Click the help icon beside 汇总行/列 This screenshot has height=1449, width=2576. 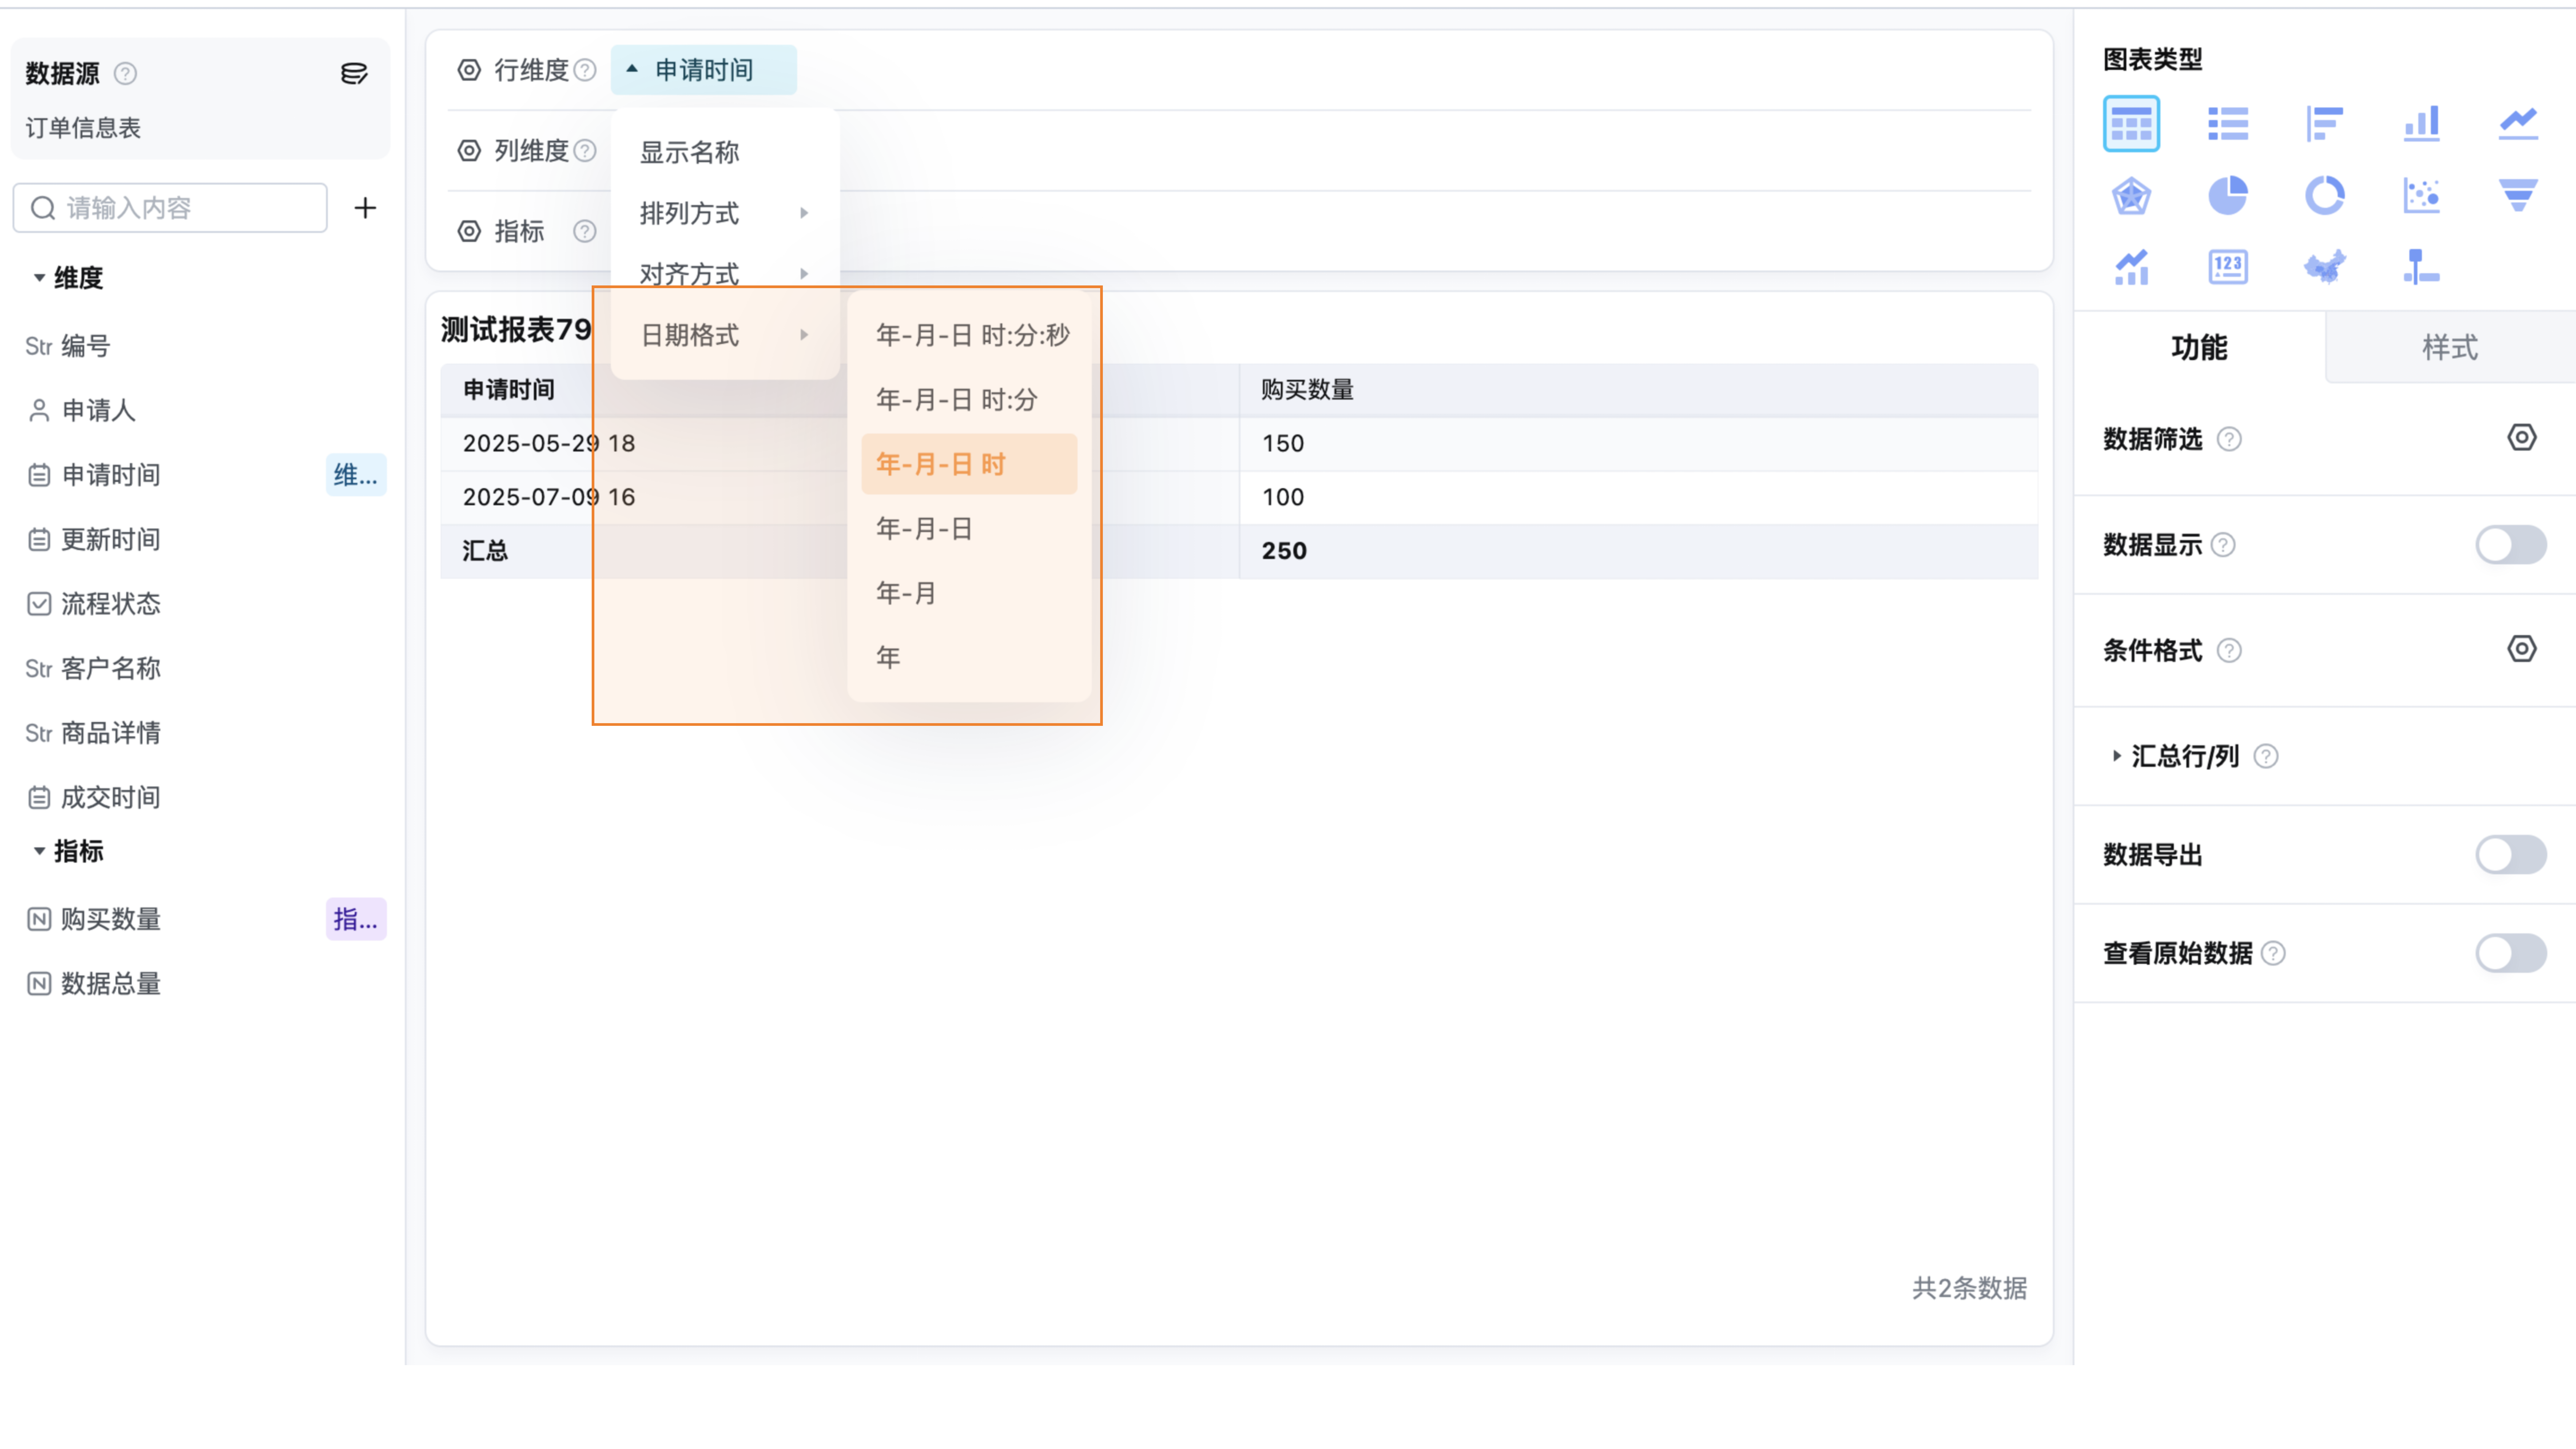point(2266,756)
